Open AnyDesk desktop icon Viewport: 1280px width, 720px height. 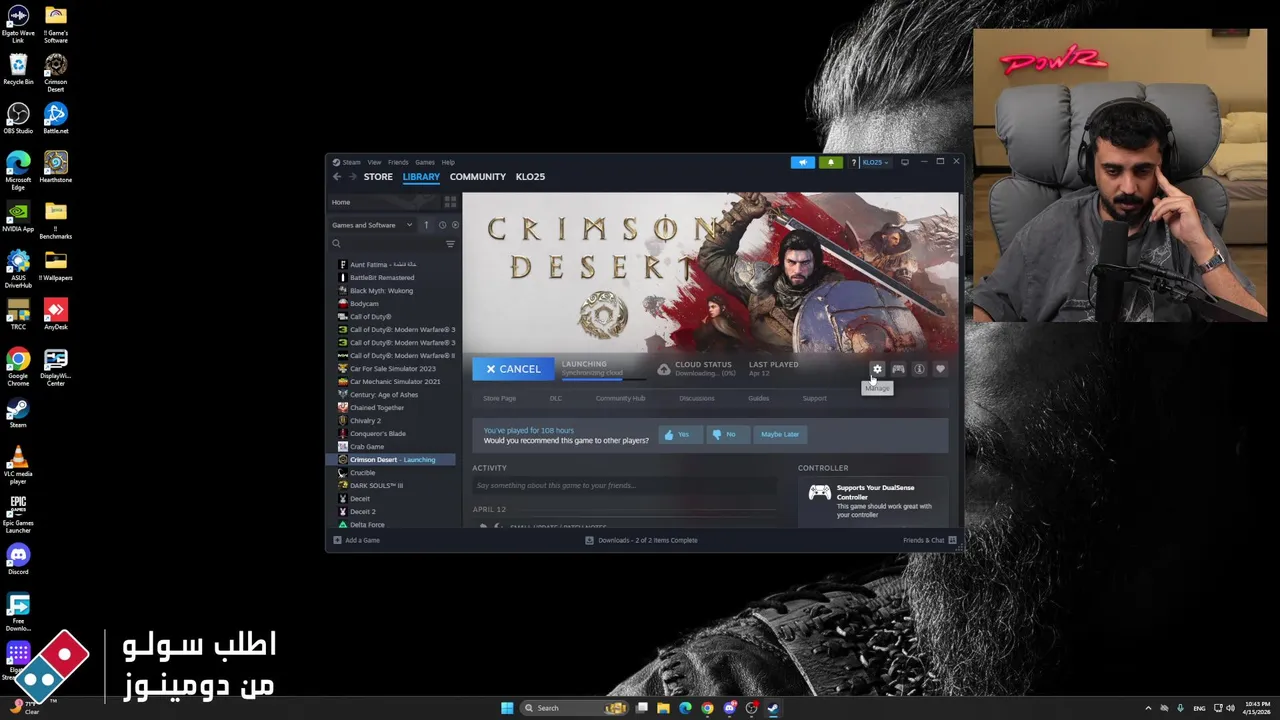pos(56,314)
